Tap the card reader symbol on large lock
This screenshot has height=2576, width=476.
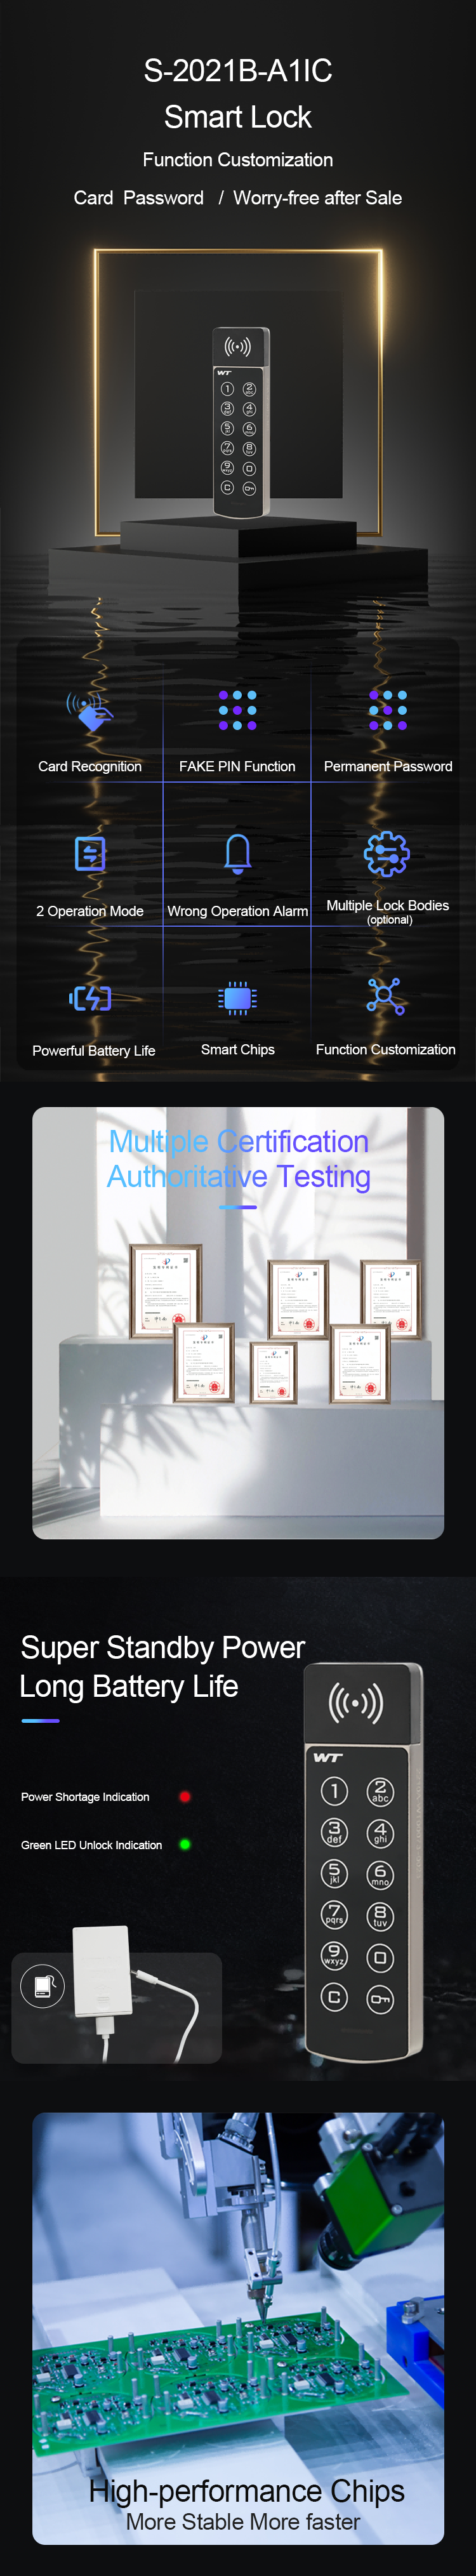click(355, 1701)
